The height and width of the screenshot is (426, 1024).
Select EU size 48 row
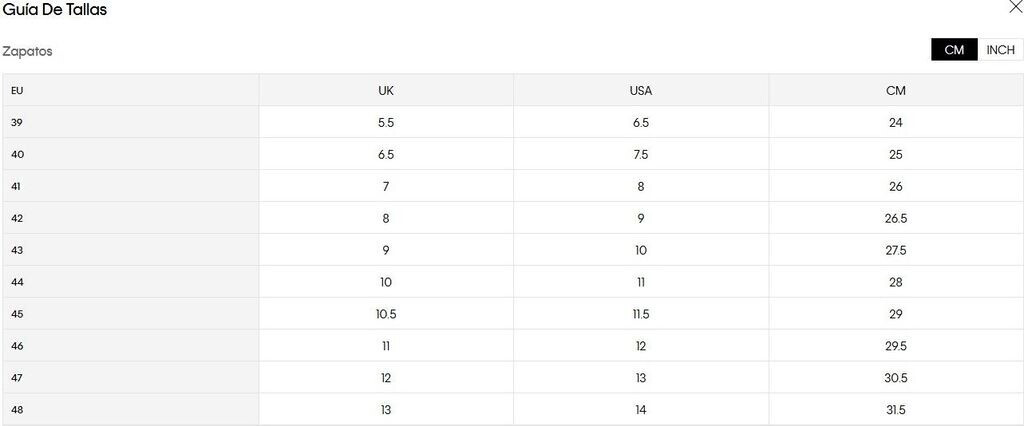point(17,410)
